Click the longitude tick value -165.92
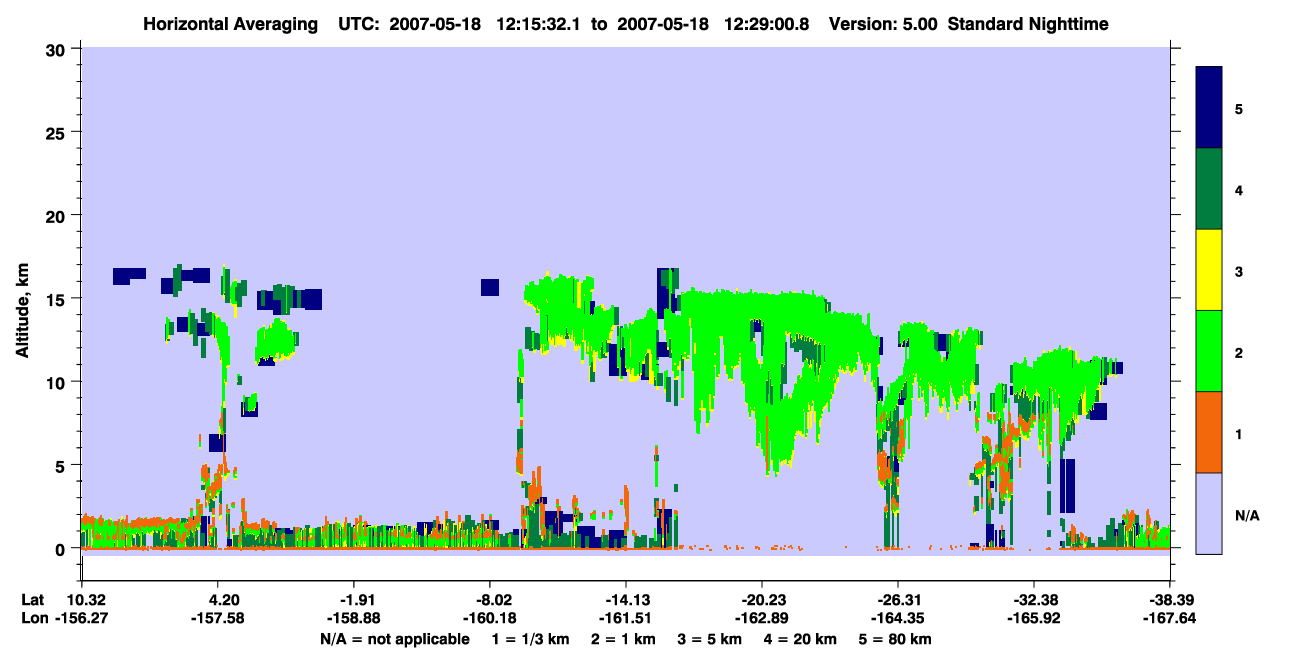The height and width of the screenshot is (667, 1300). 1034,618
